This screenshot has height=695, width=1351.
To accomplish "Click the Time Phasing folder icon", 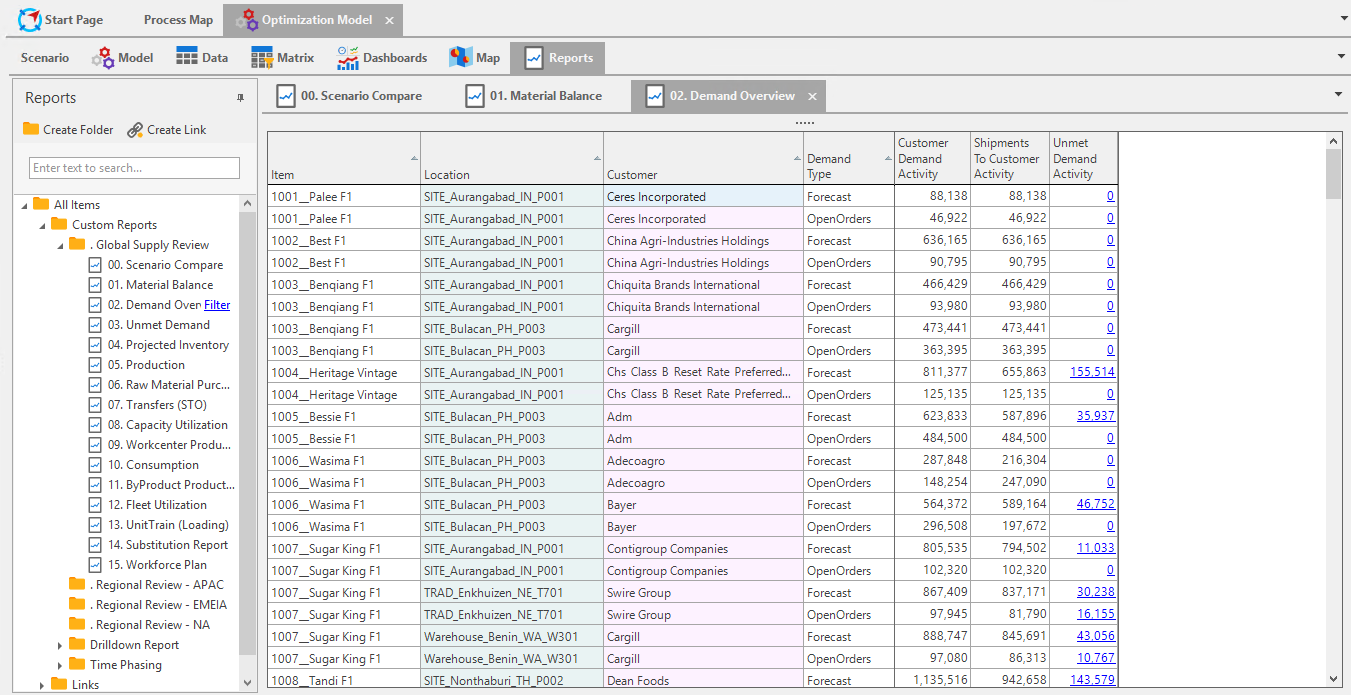I will tap(77, 664).
